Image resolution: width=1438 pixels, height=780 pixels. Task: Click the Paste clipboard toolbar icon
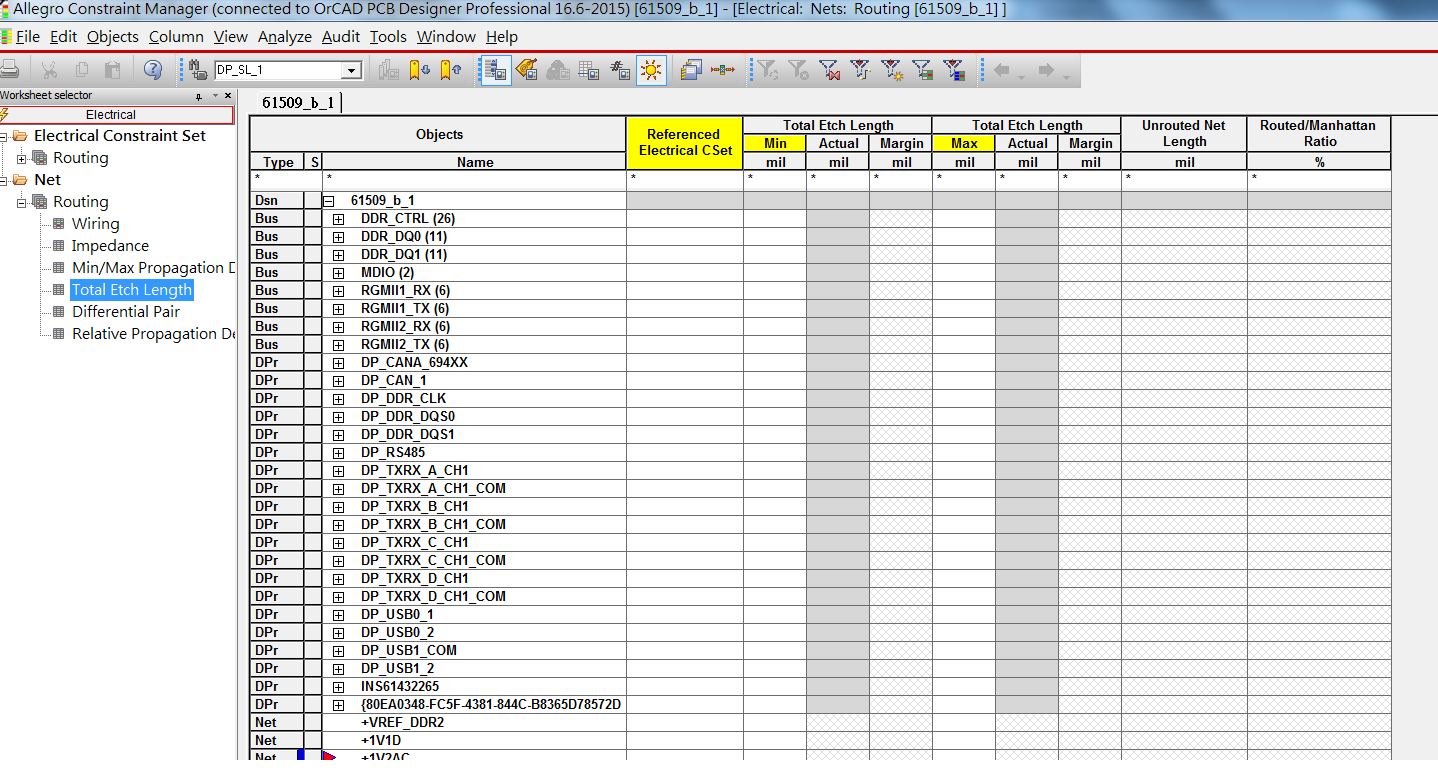coord(113,70)
